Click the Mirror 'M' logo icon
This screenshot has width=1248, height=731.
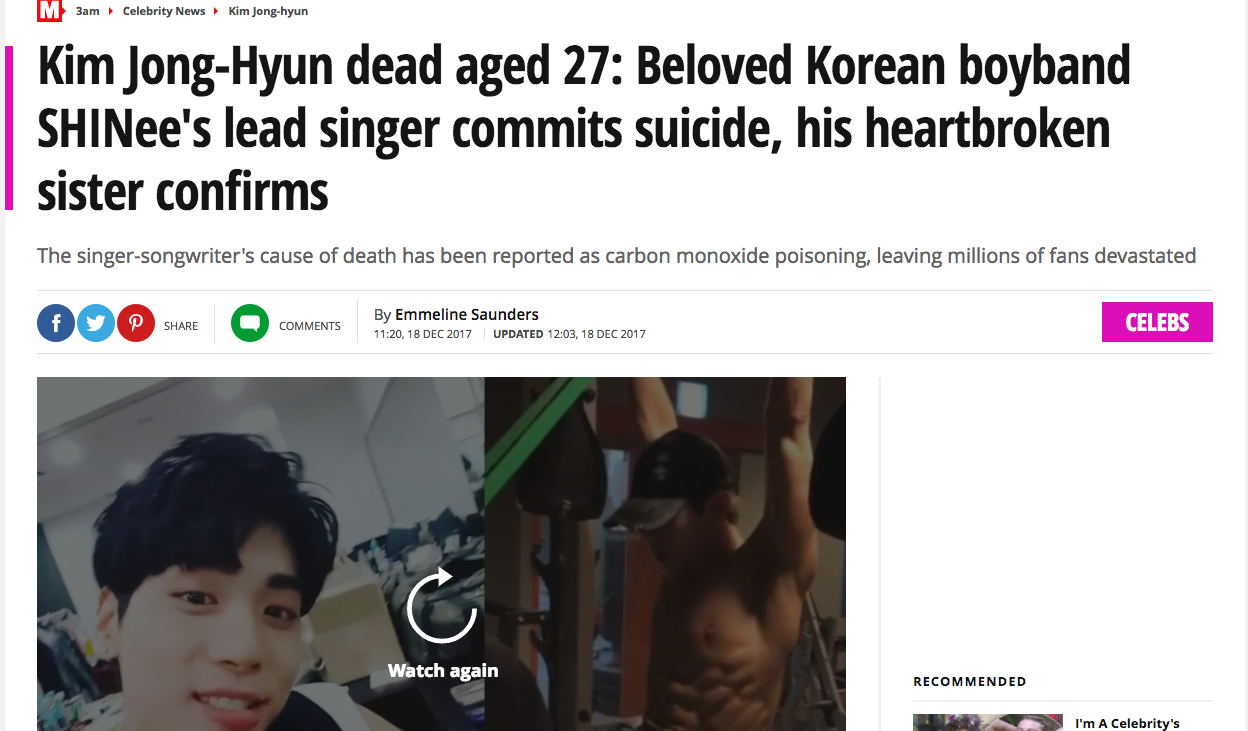point(50,11)
